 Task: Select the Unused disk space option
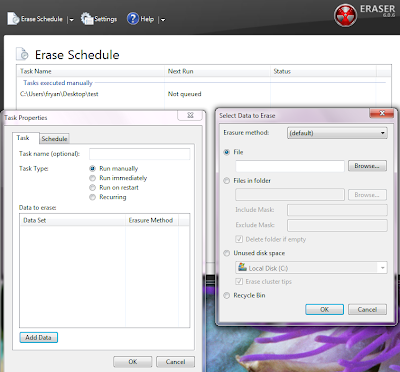(227, 253)
